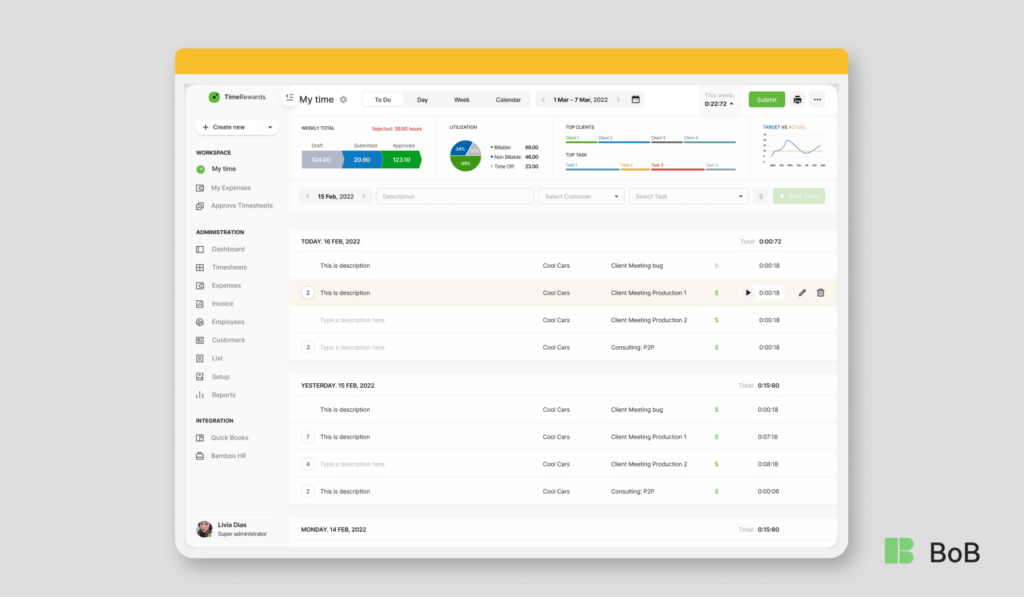Image resolution: width=1024 pixels, height=597 pixels.
Task: Expand the Select Task dropdown
Action: pos(688,197)
